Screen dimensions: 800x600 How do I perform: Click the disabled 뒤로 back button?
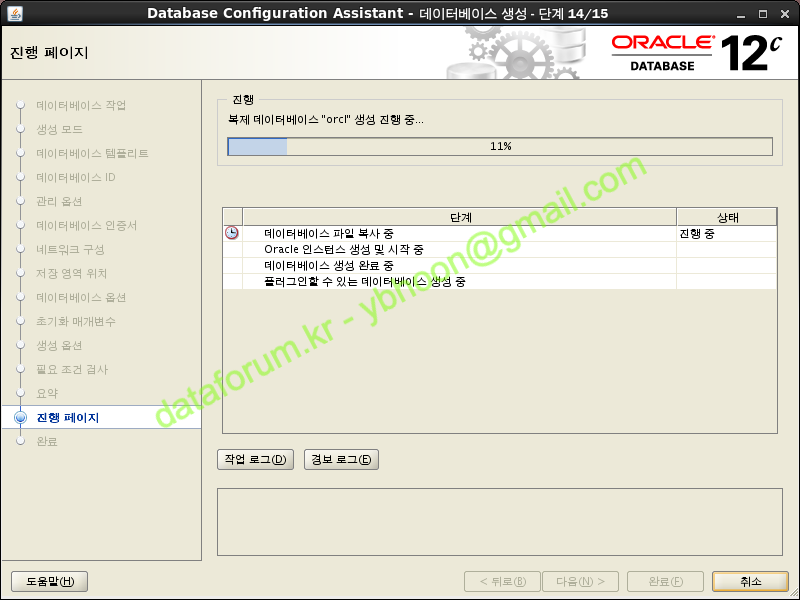point(502,582)
